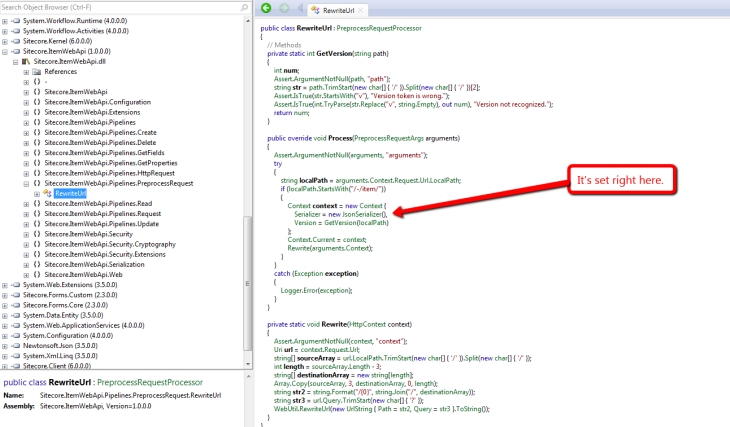Expand the References folder

[26, 72]
